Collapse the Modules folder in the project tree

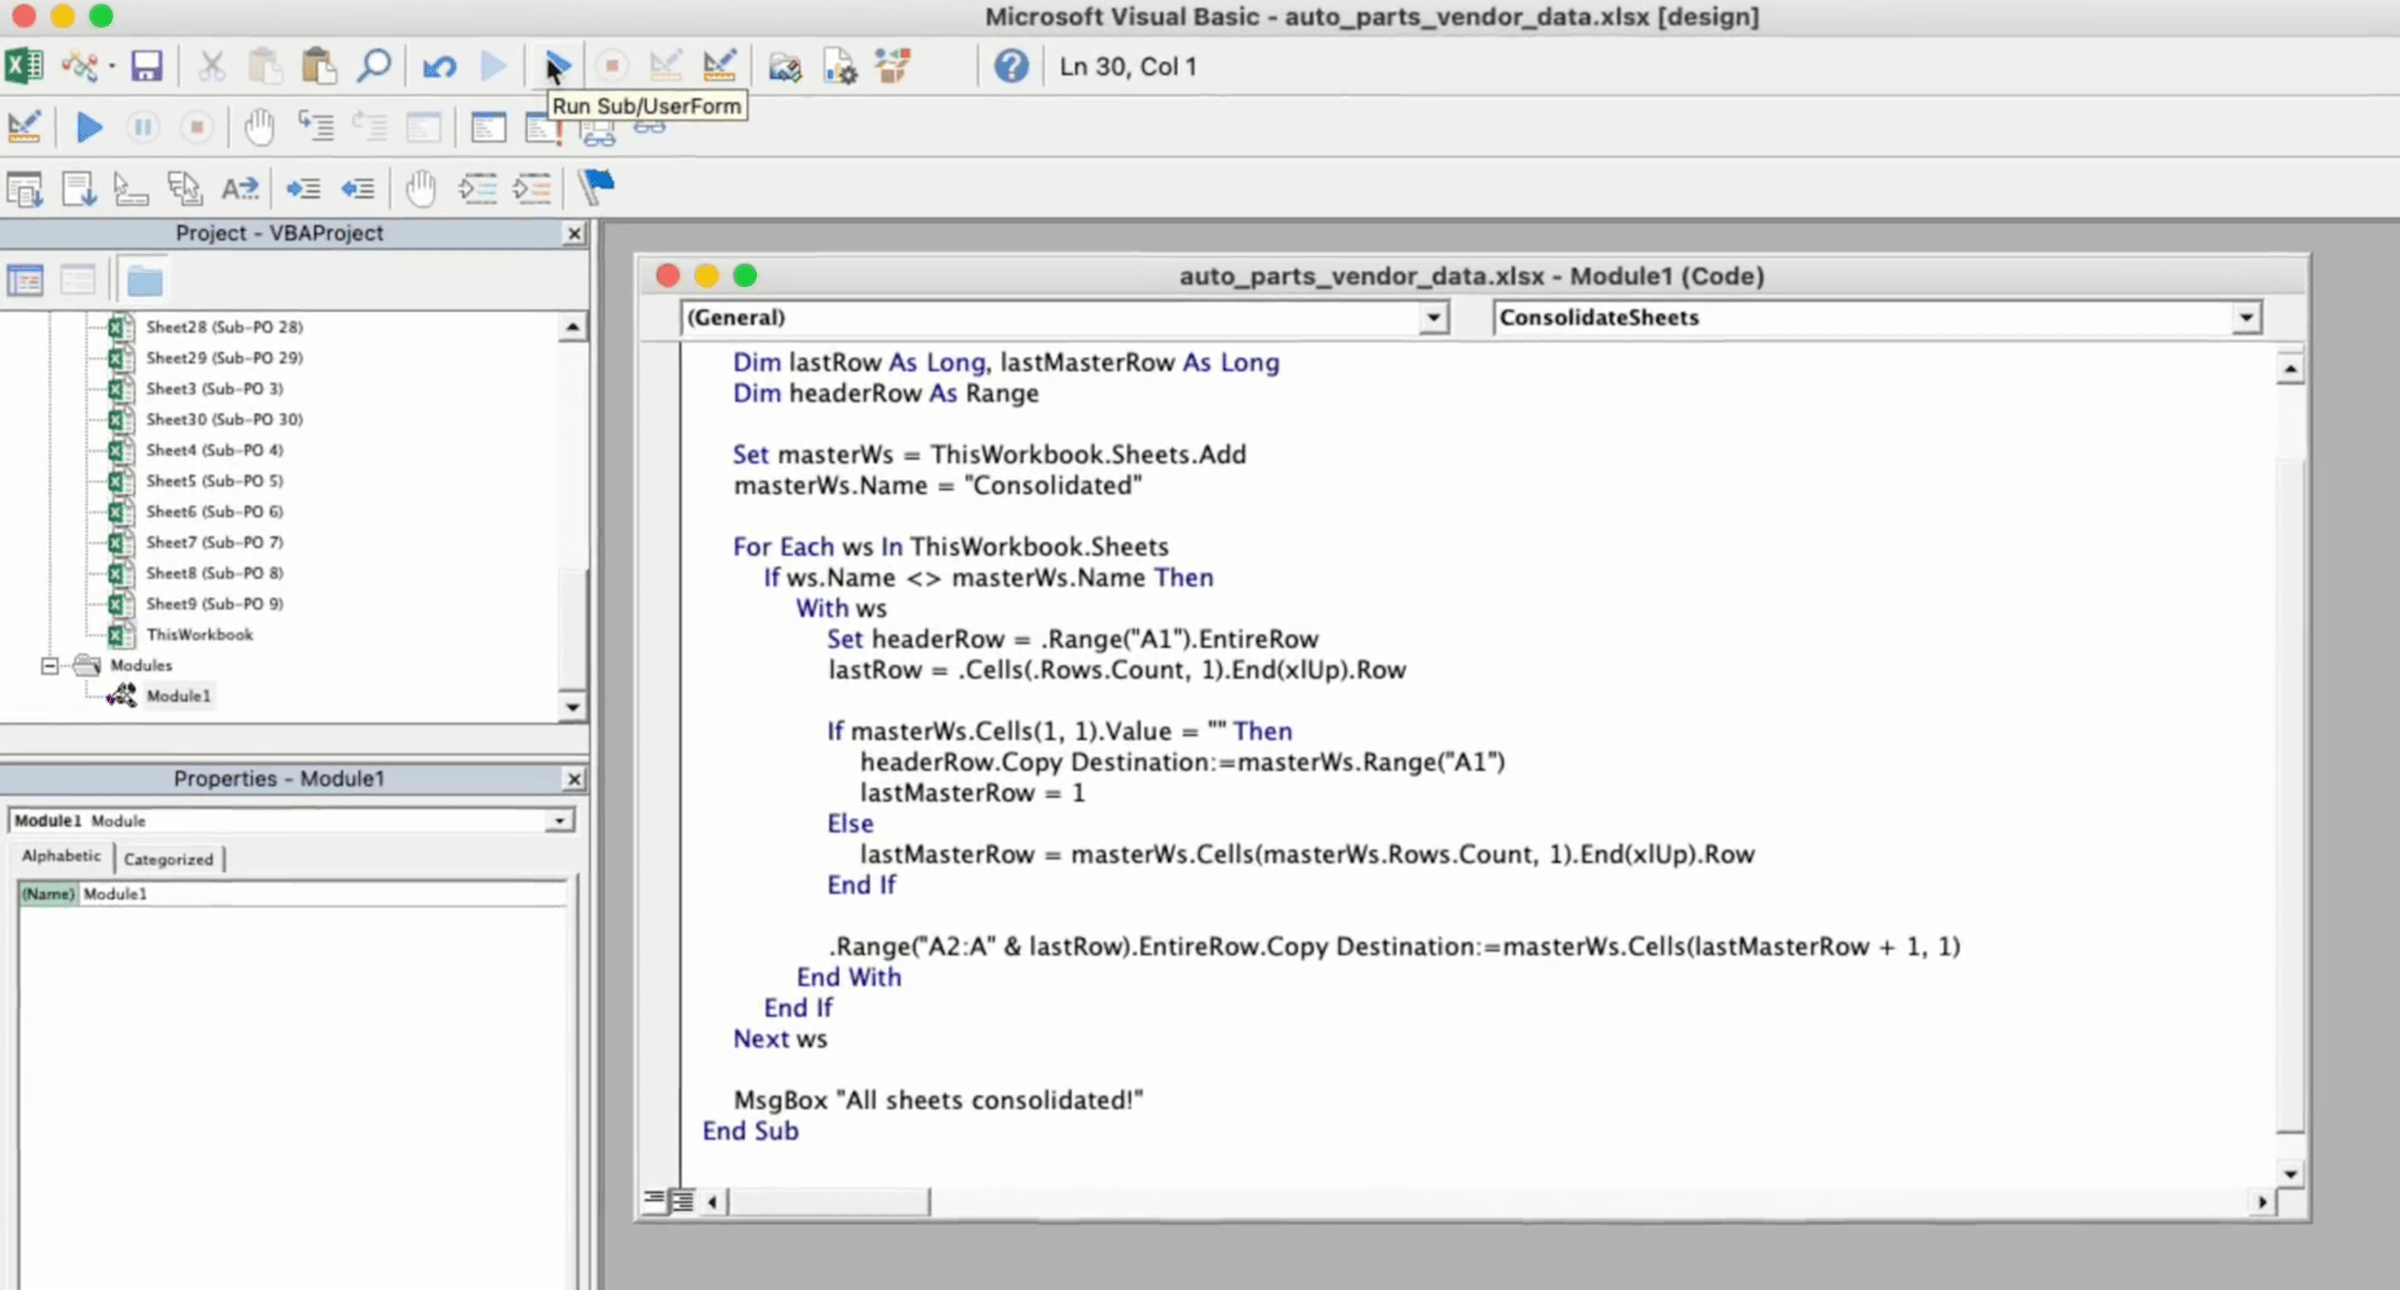[x=49, y=665]
